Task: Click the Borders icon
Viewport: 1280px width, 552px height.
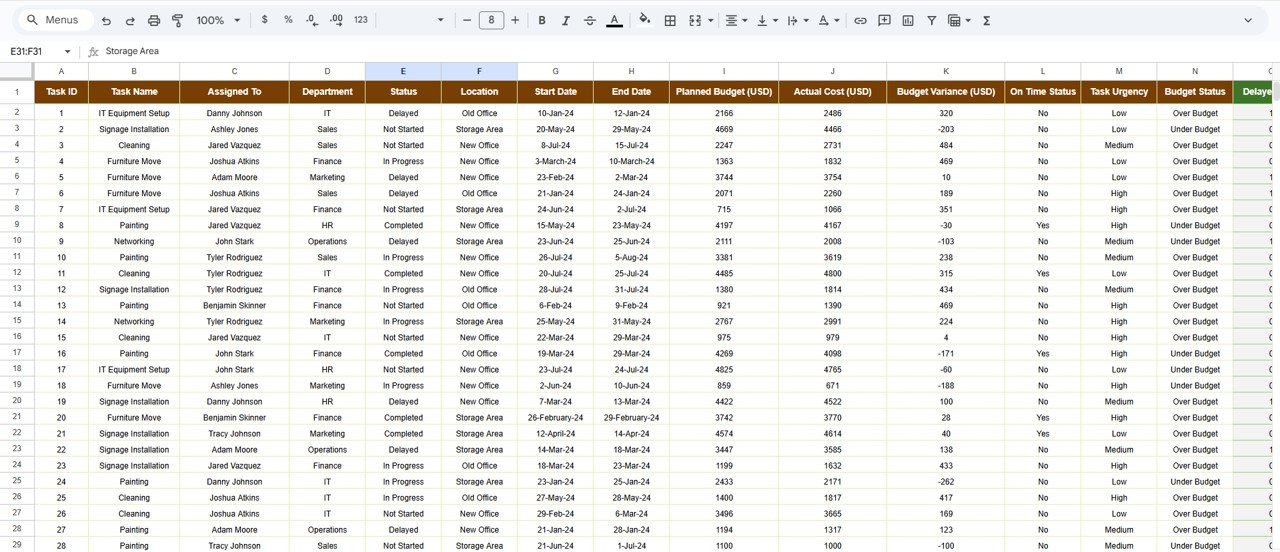Action: coord(670,20)
